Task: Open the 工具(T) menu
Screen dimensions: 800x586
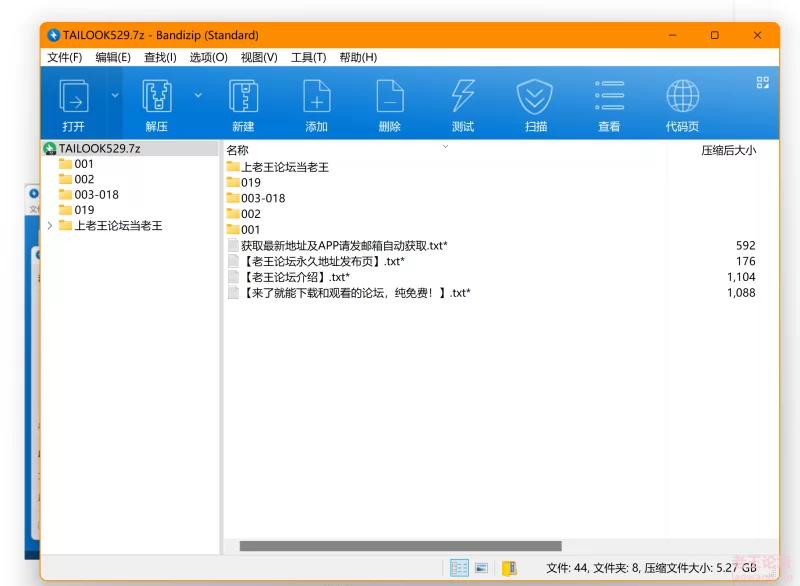Action: coord(309,57)
